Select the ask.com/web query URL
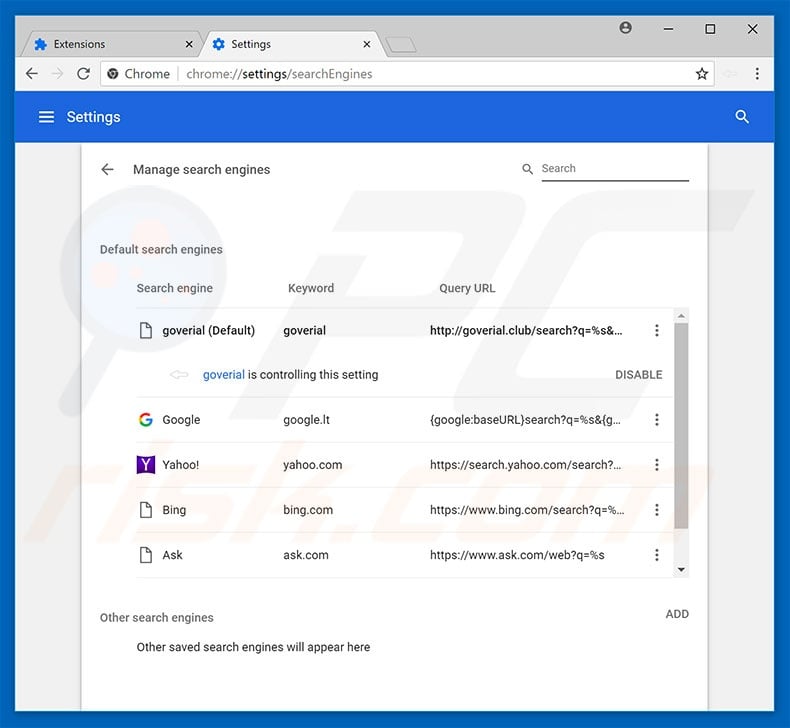 coord(517,555)
